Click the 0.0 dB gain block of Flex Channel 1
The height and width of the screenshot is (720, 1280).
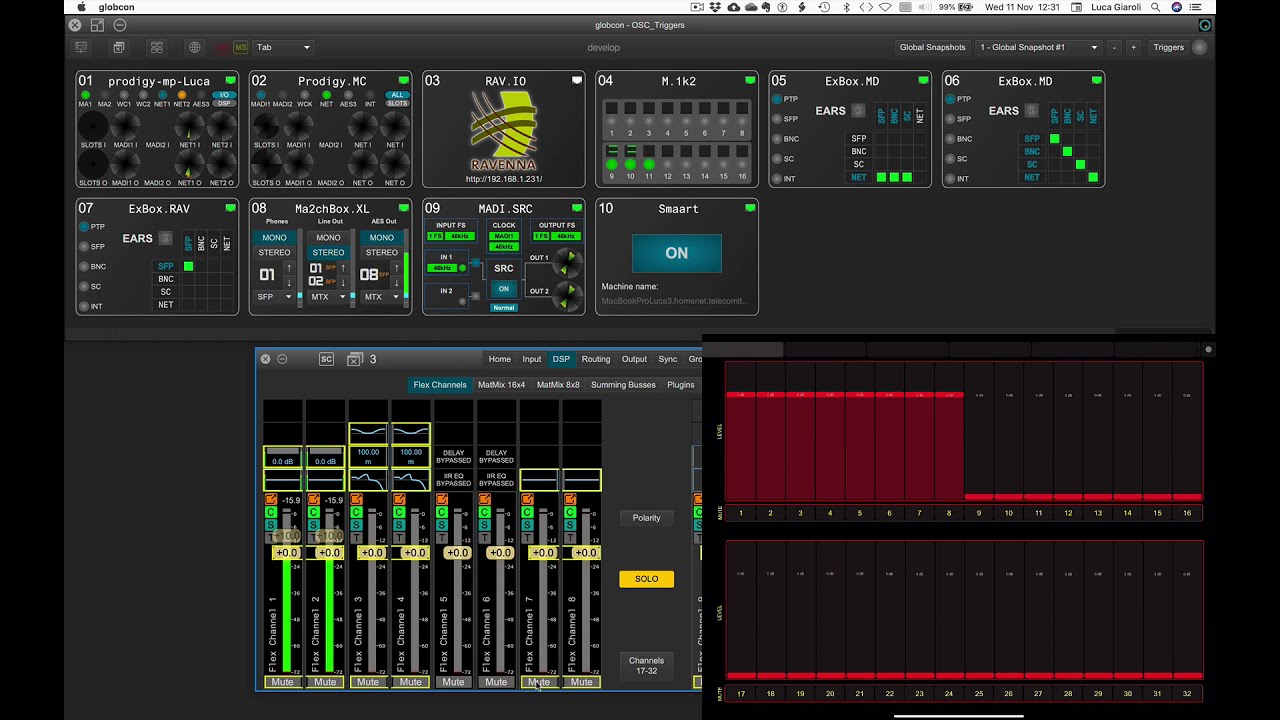click(x=283, y=457)
